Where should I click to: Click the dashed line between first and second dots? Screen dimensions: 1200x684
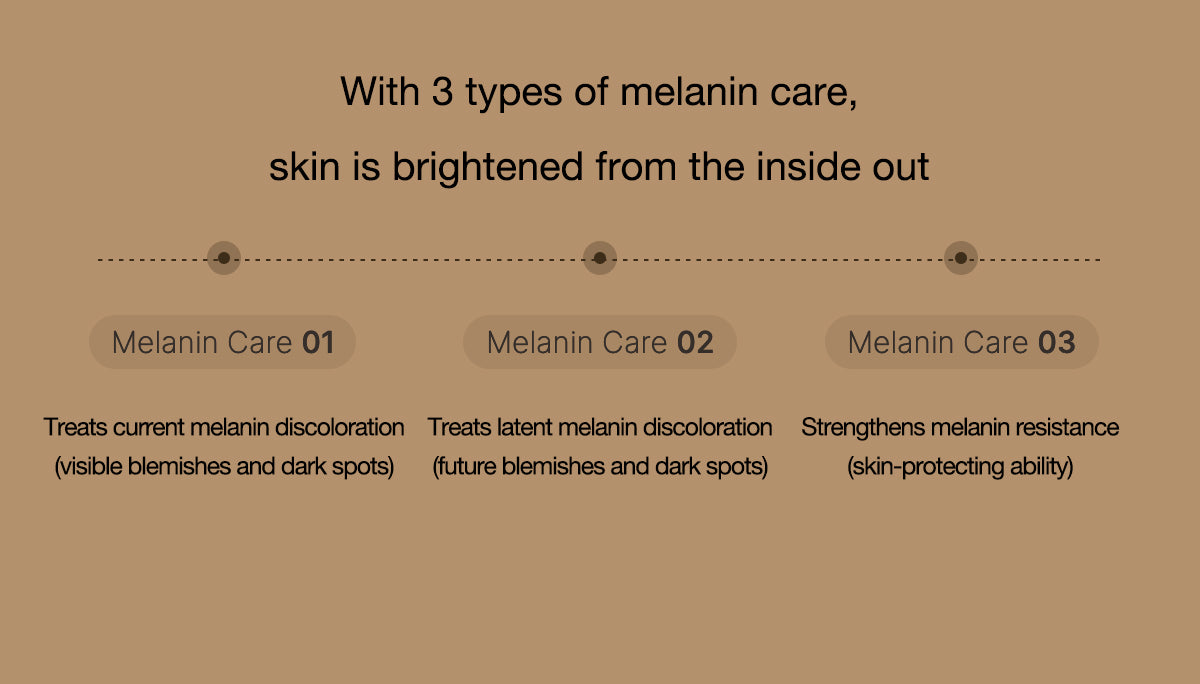click(x=412, y=259)
